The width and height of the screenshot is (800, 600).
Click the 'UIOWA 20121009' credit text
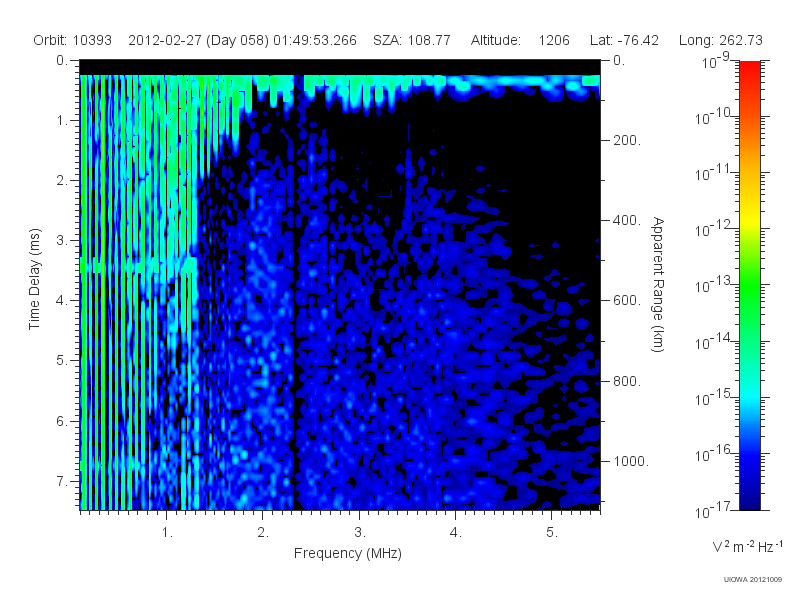pyautogui.click(x=753, y=580)
